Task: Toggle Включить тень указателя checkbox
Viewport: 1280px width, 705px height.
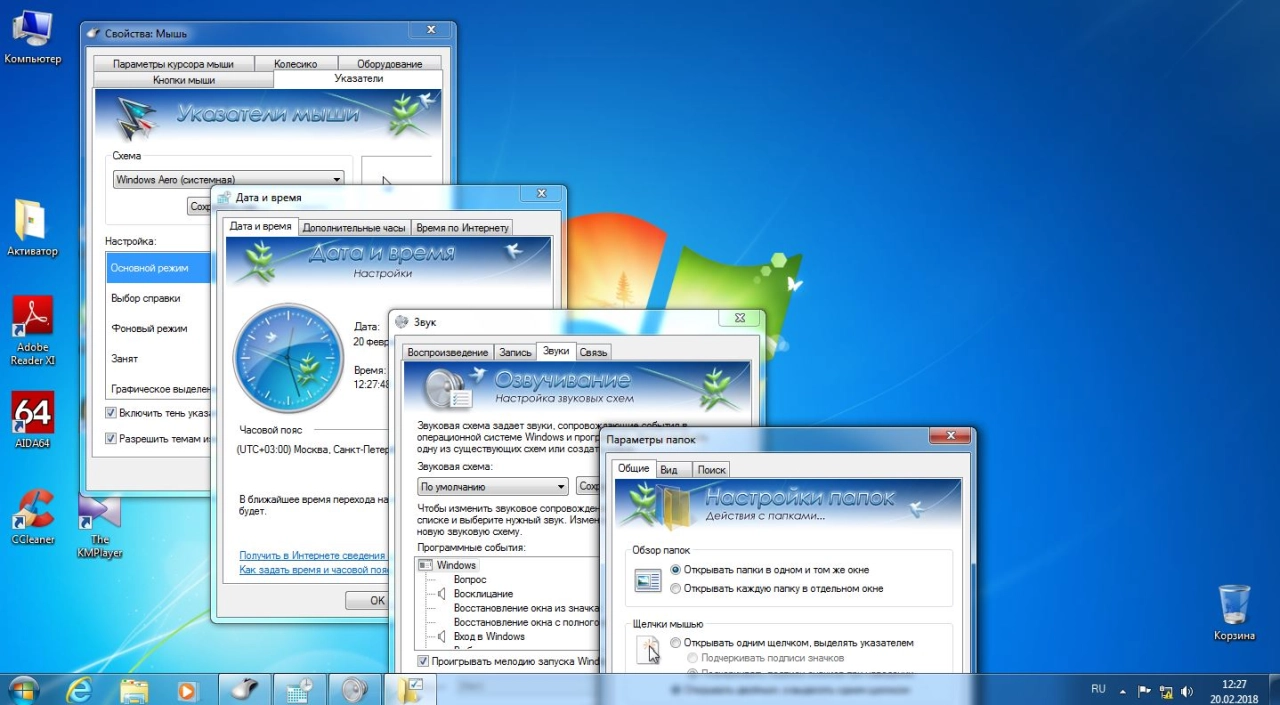Action: 111,412
